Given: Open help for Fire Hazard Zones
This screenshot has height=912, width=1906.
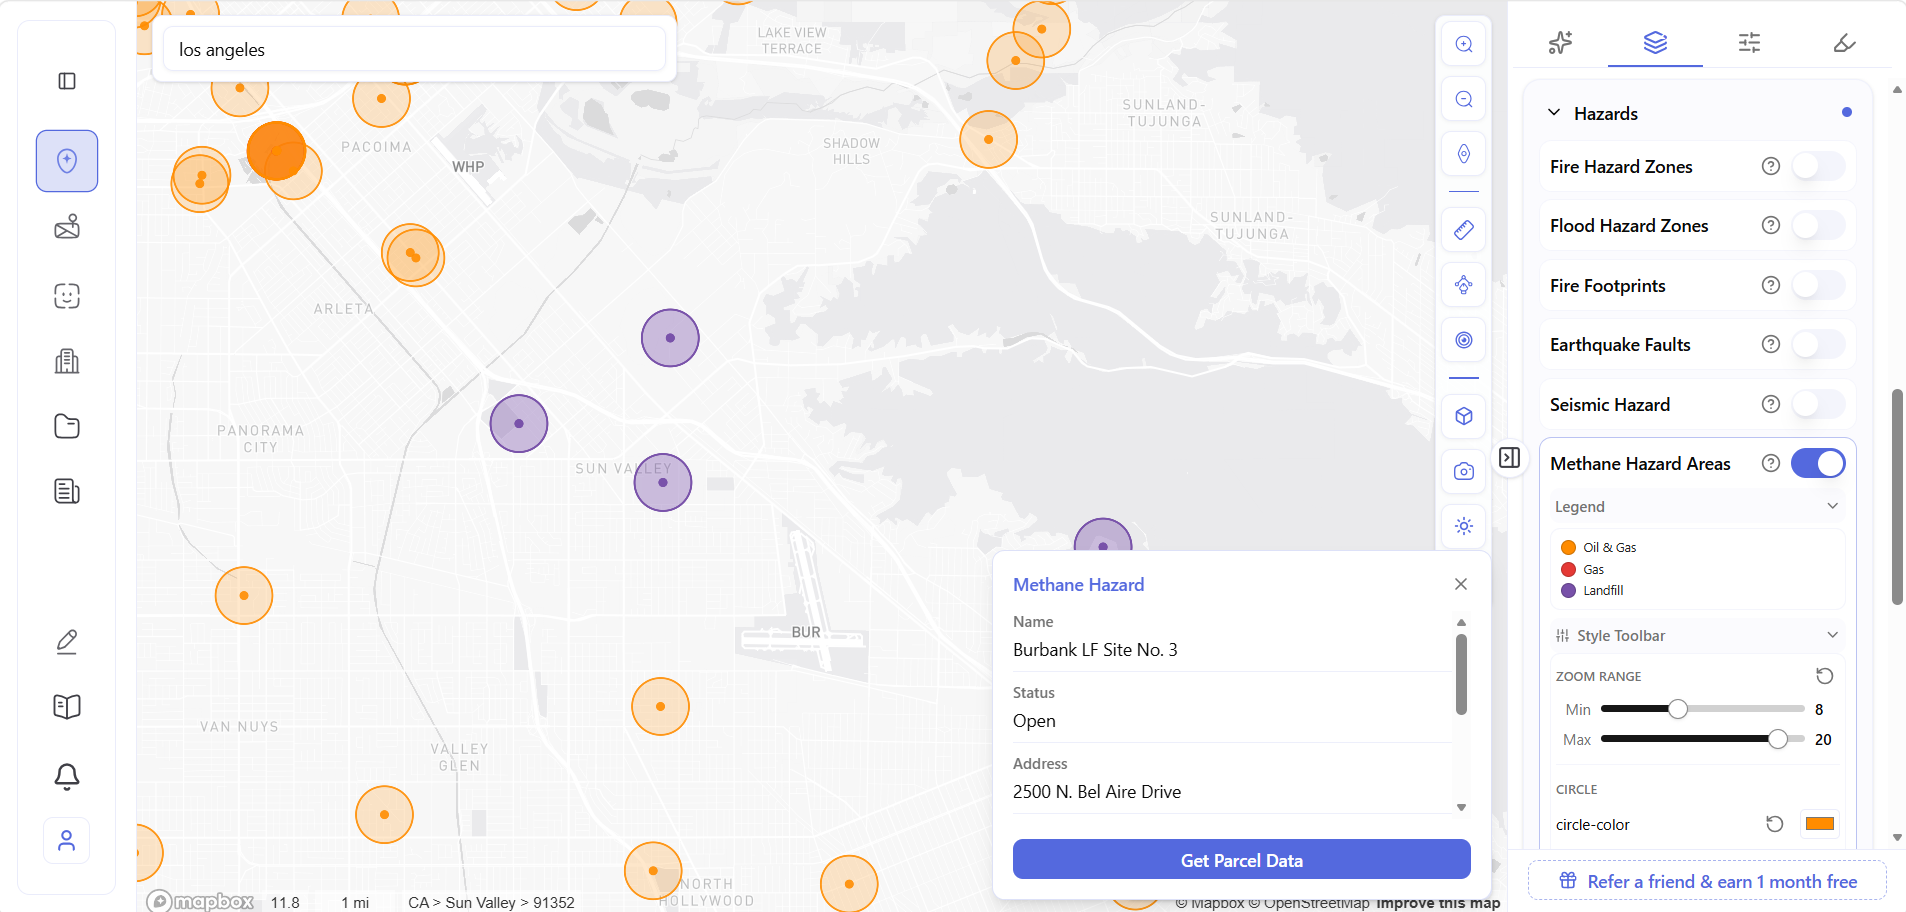Looking at the screenshot, I should click(x=1771, y=166).
